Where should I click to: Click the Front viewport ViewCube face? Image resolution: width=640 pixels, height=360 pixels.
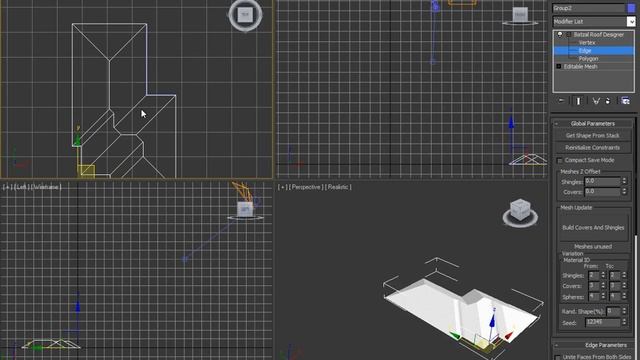(520, 14)
